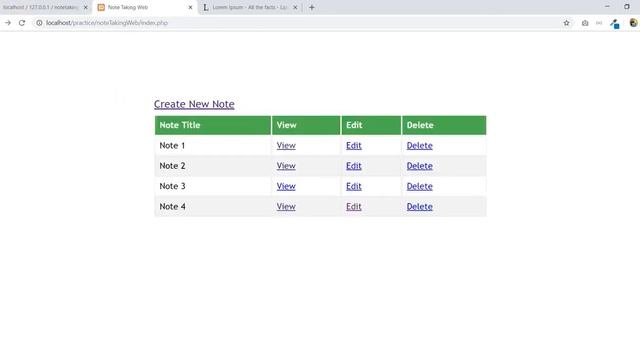View site information icon in address bar
The height and width of the screenshot is (360, 640).
point(39,23)
